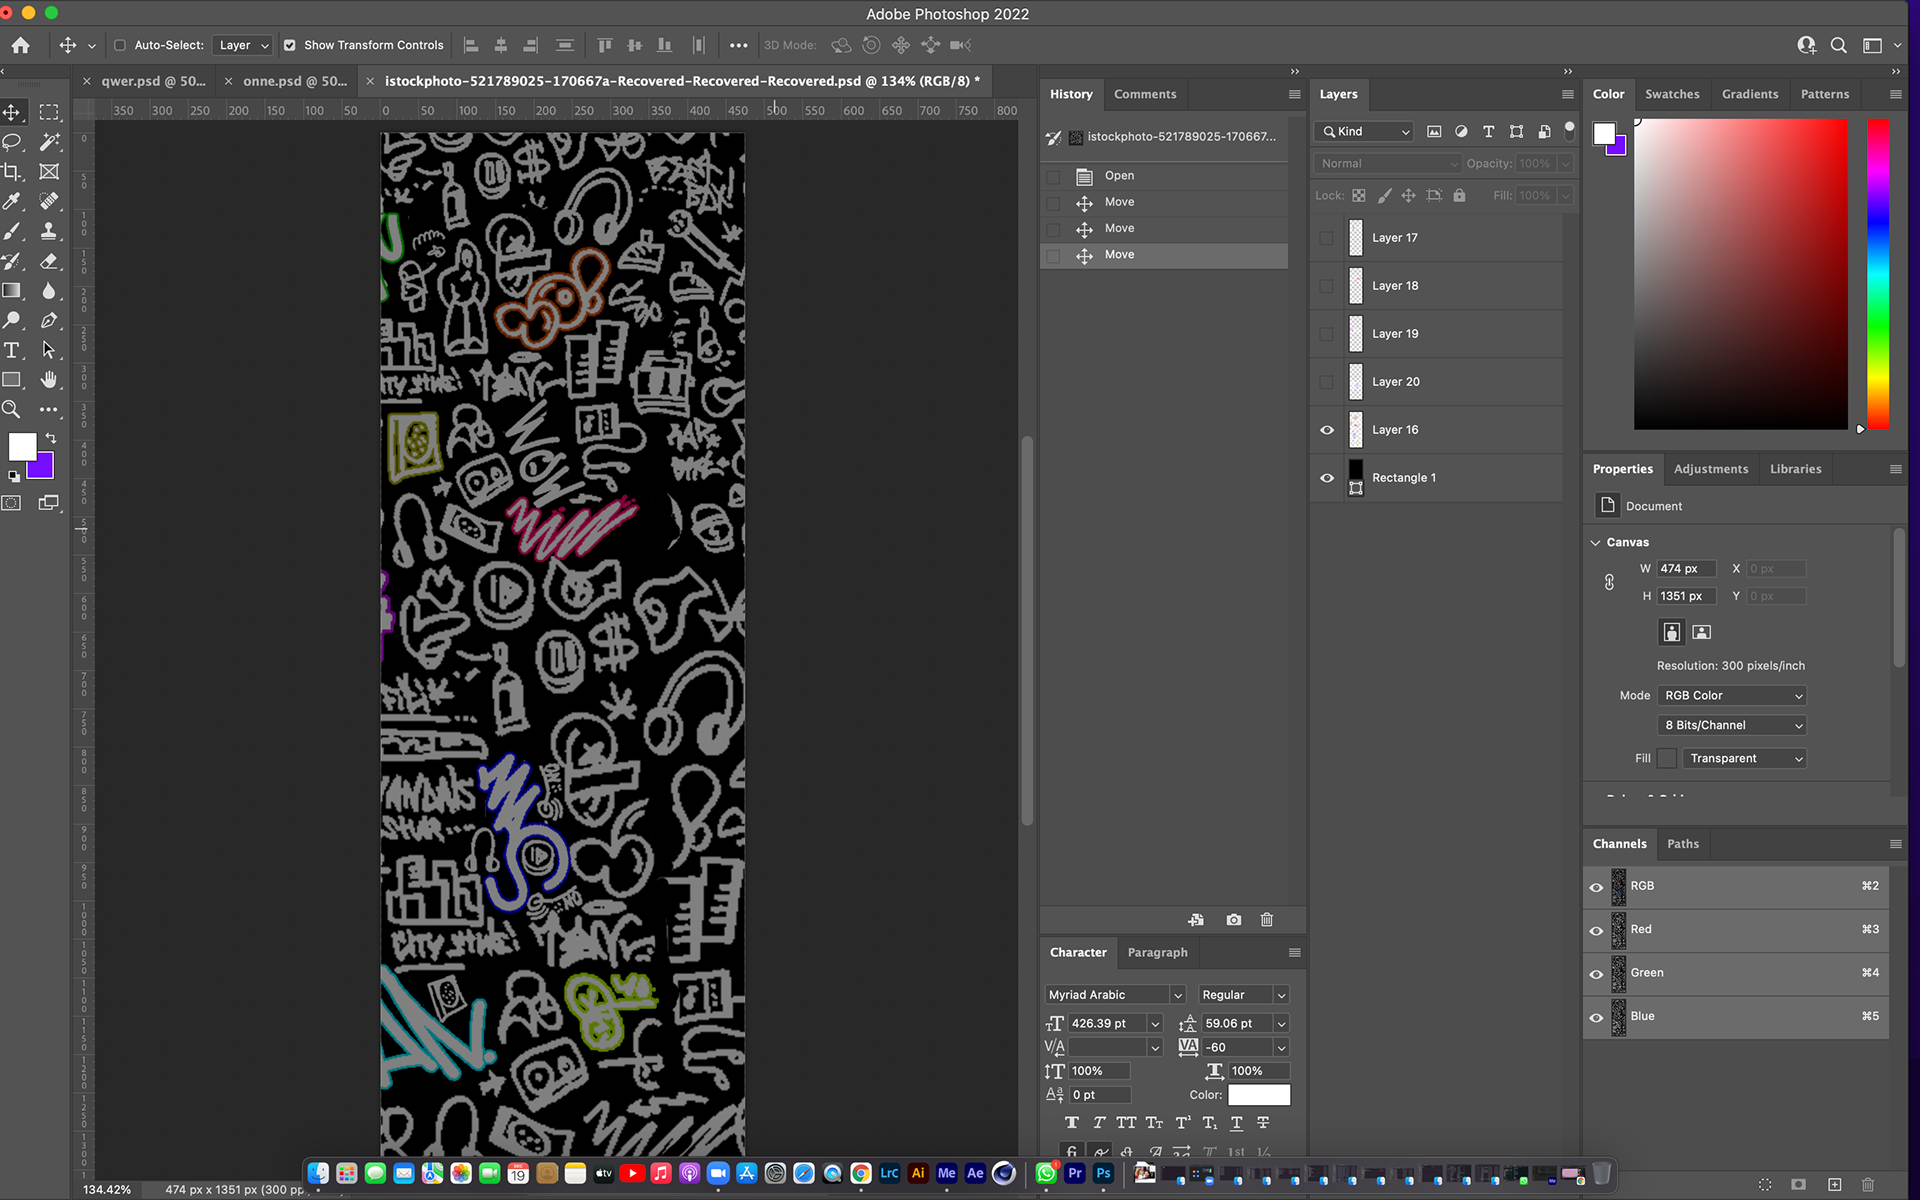The height and width of the screenshot is (1200, 1920).
Task: Show Layer 18 visibility
Action: click(1326, 286)
